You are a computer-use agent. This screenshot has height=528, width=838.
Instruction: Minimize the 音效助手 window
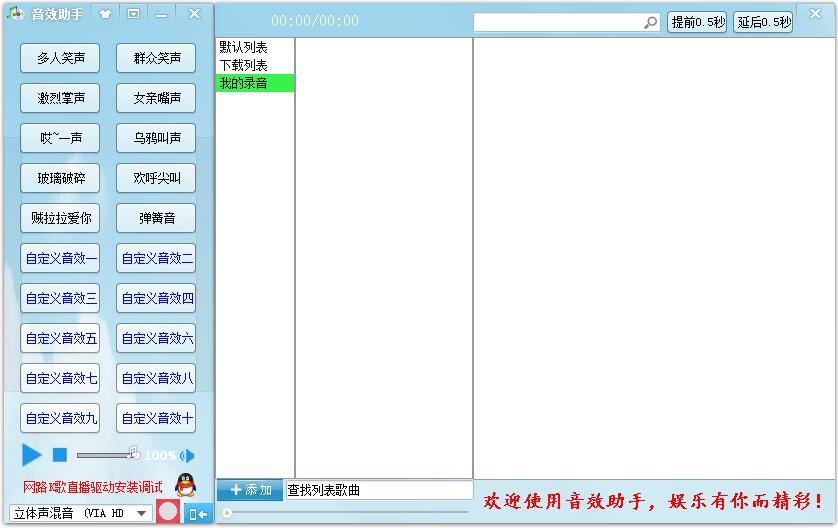161,15
